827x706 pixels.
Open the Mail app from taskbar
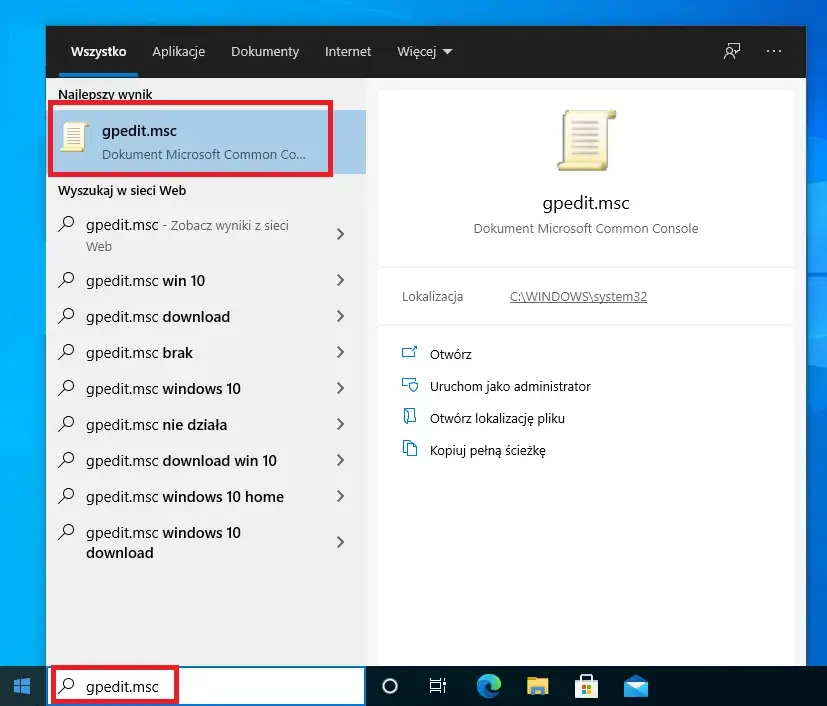635,686
